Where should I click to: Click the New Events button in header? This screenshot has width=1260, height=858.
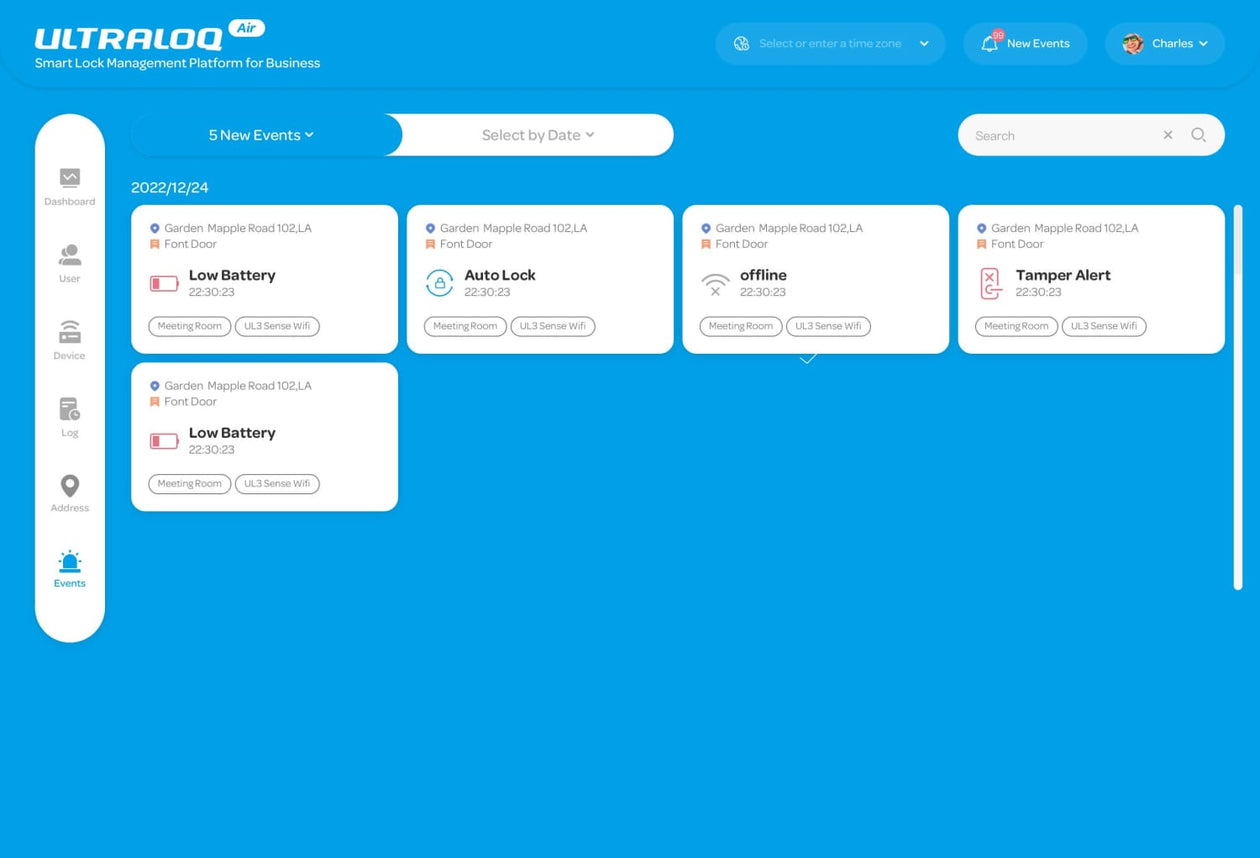click(1037, 44)
